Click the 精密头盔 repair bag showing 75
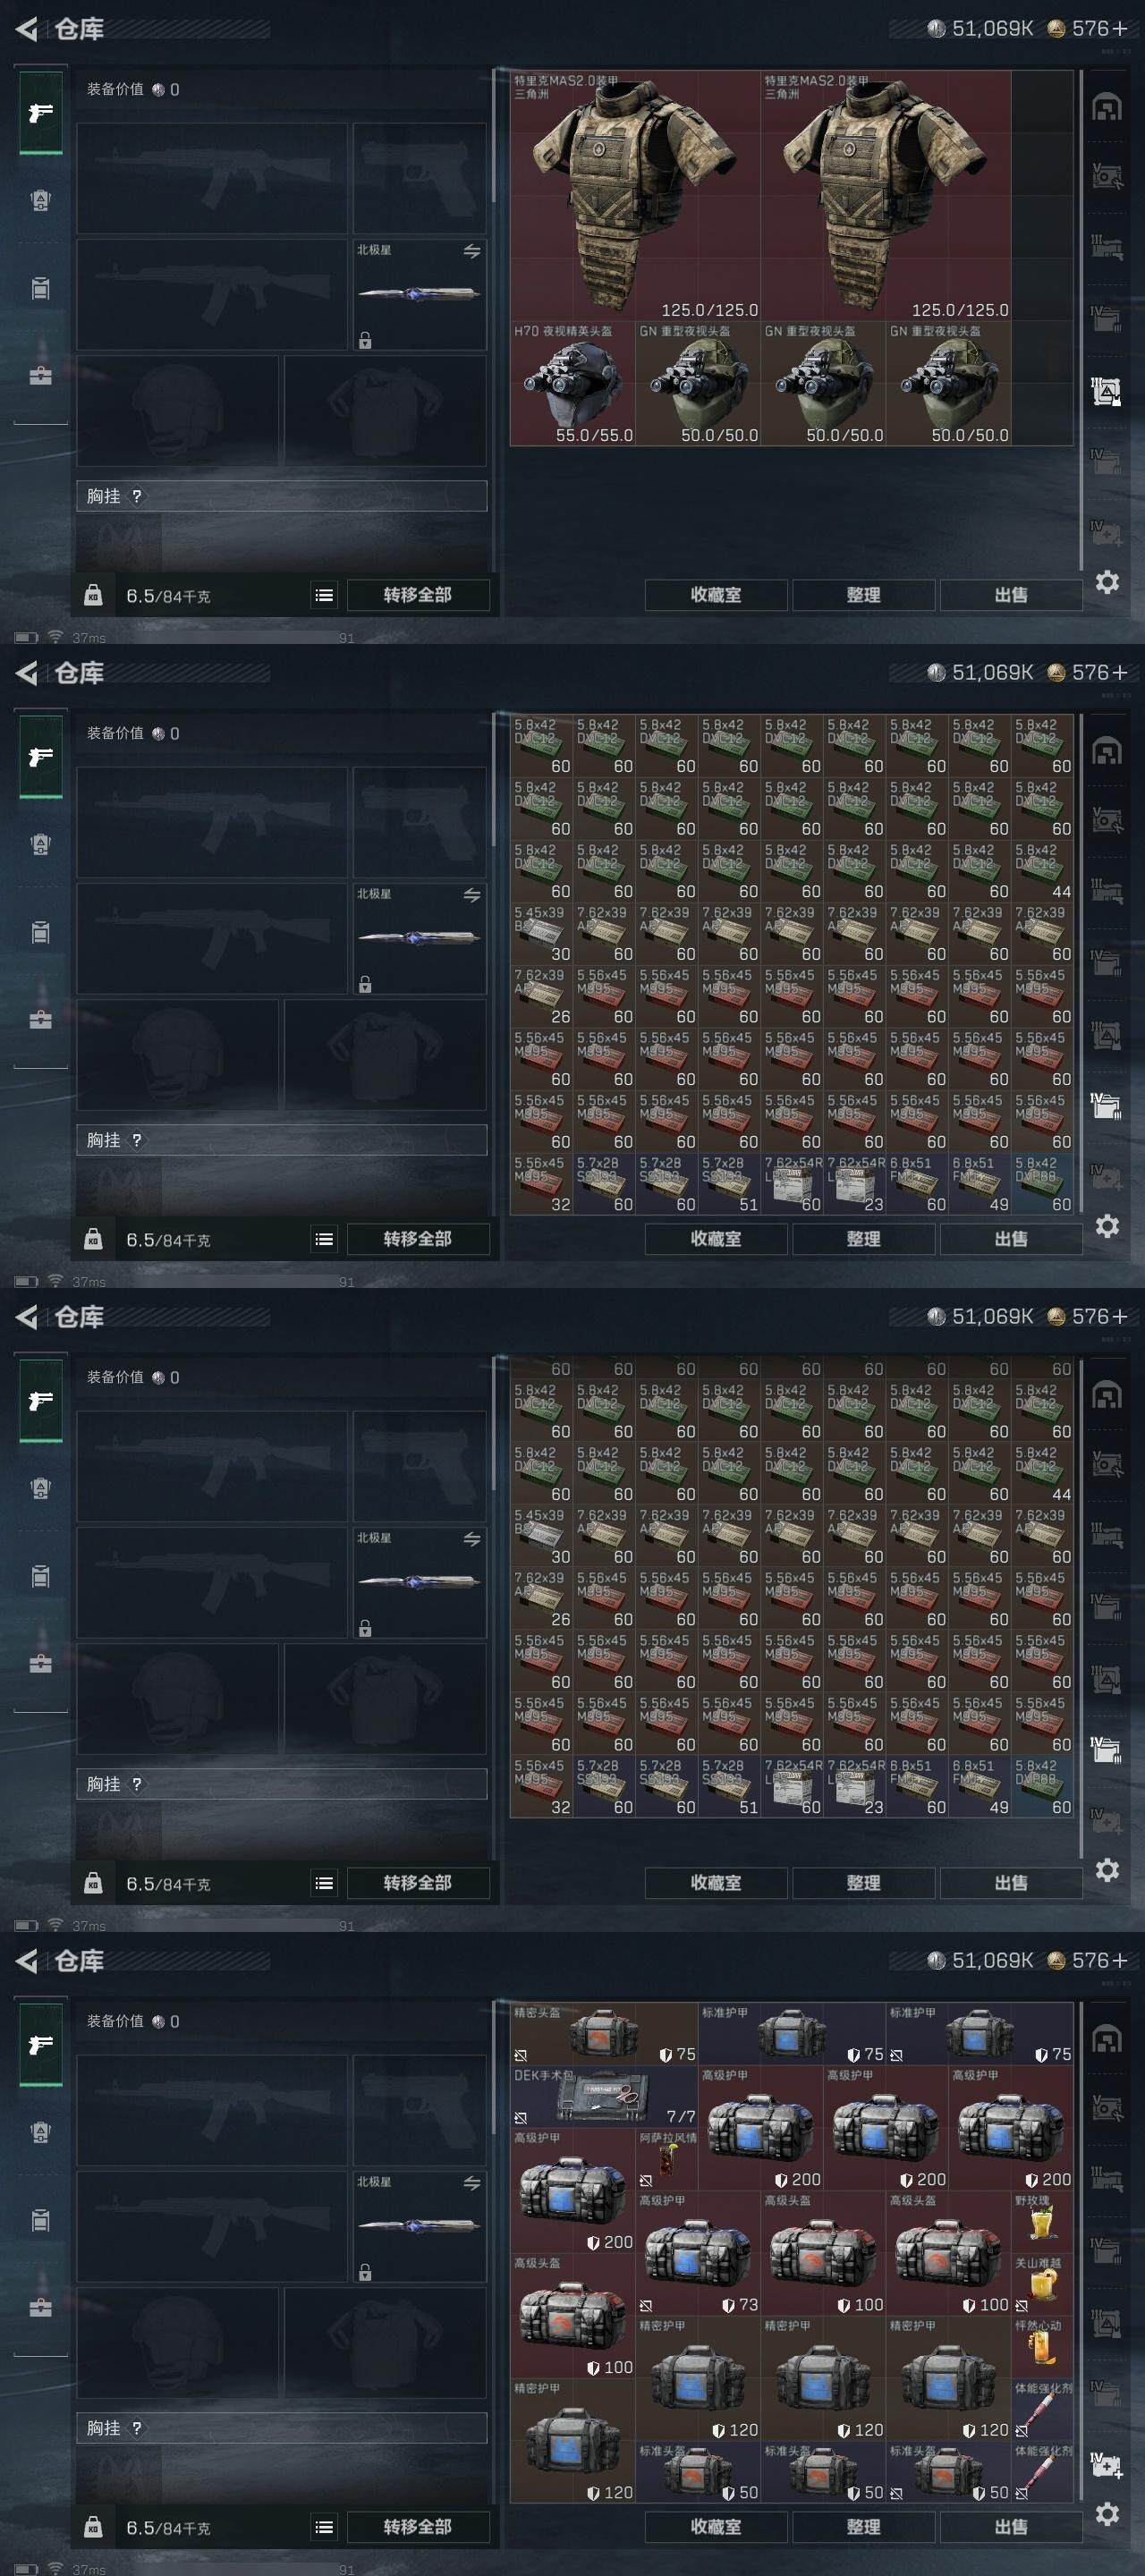Viewport: 1145px width, 2576px height. [604, 2035]
